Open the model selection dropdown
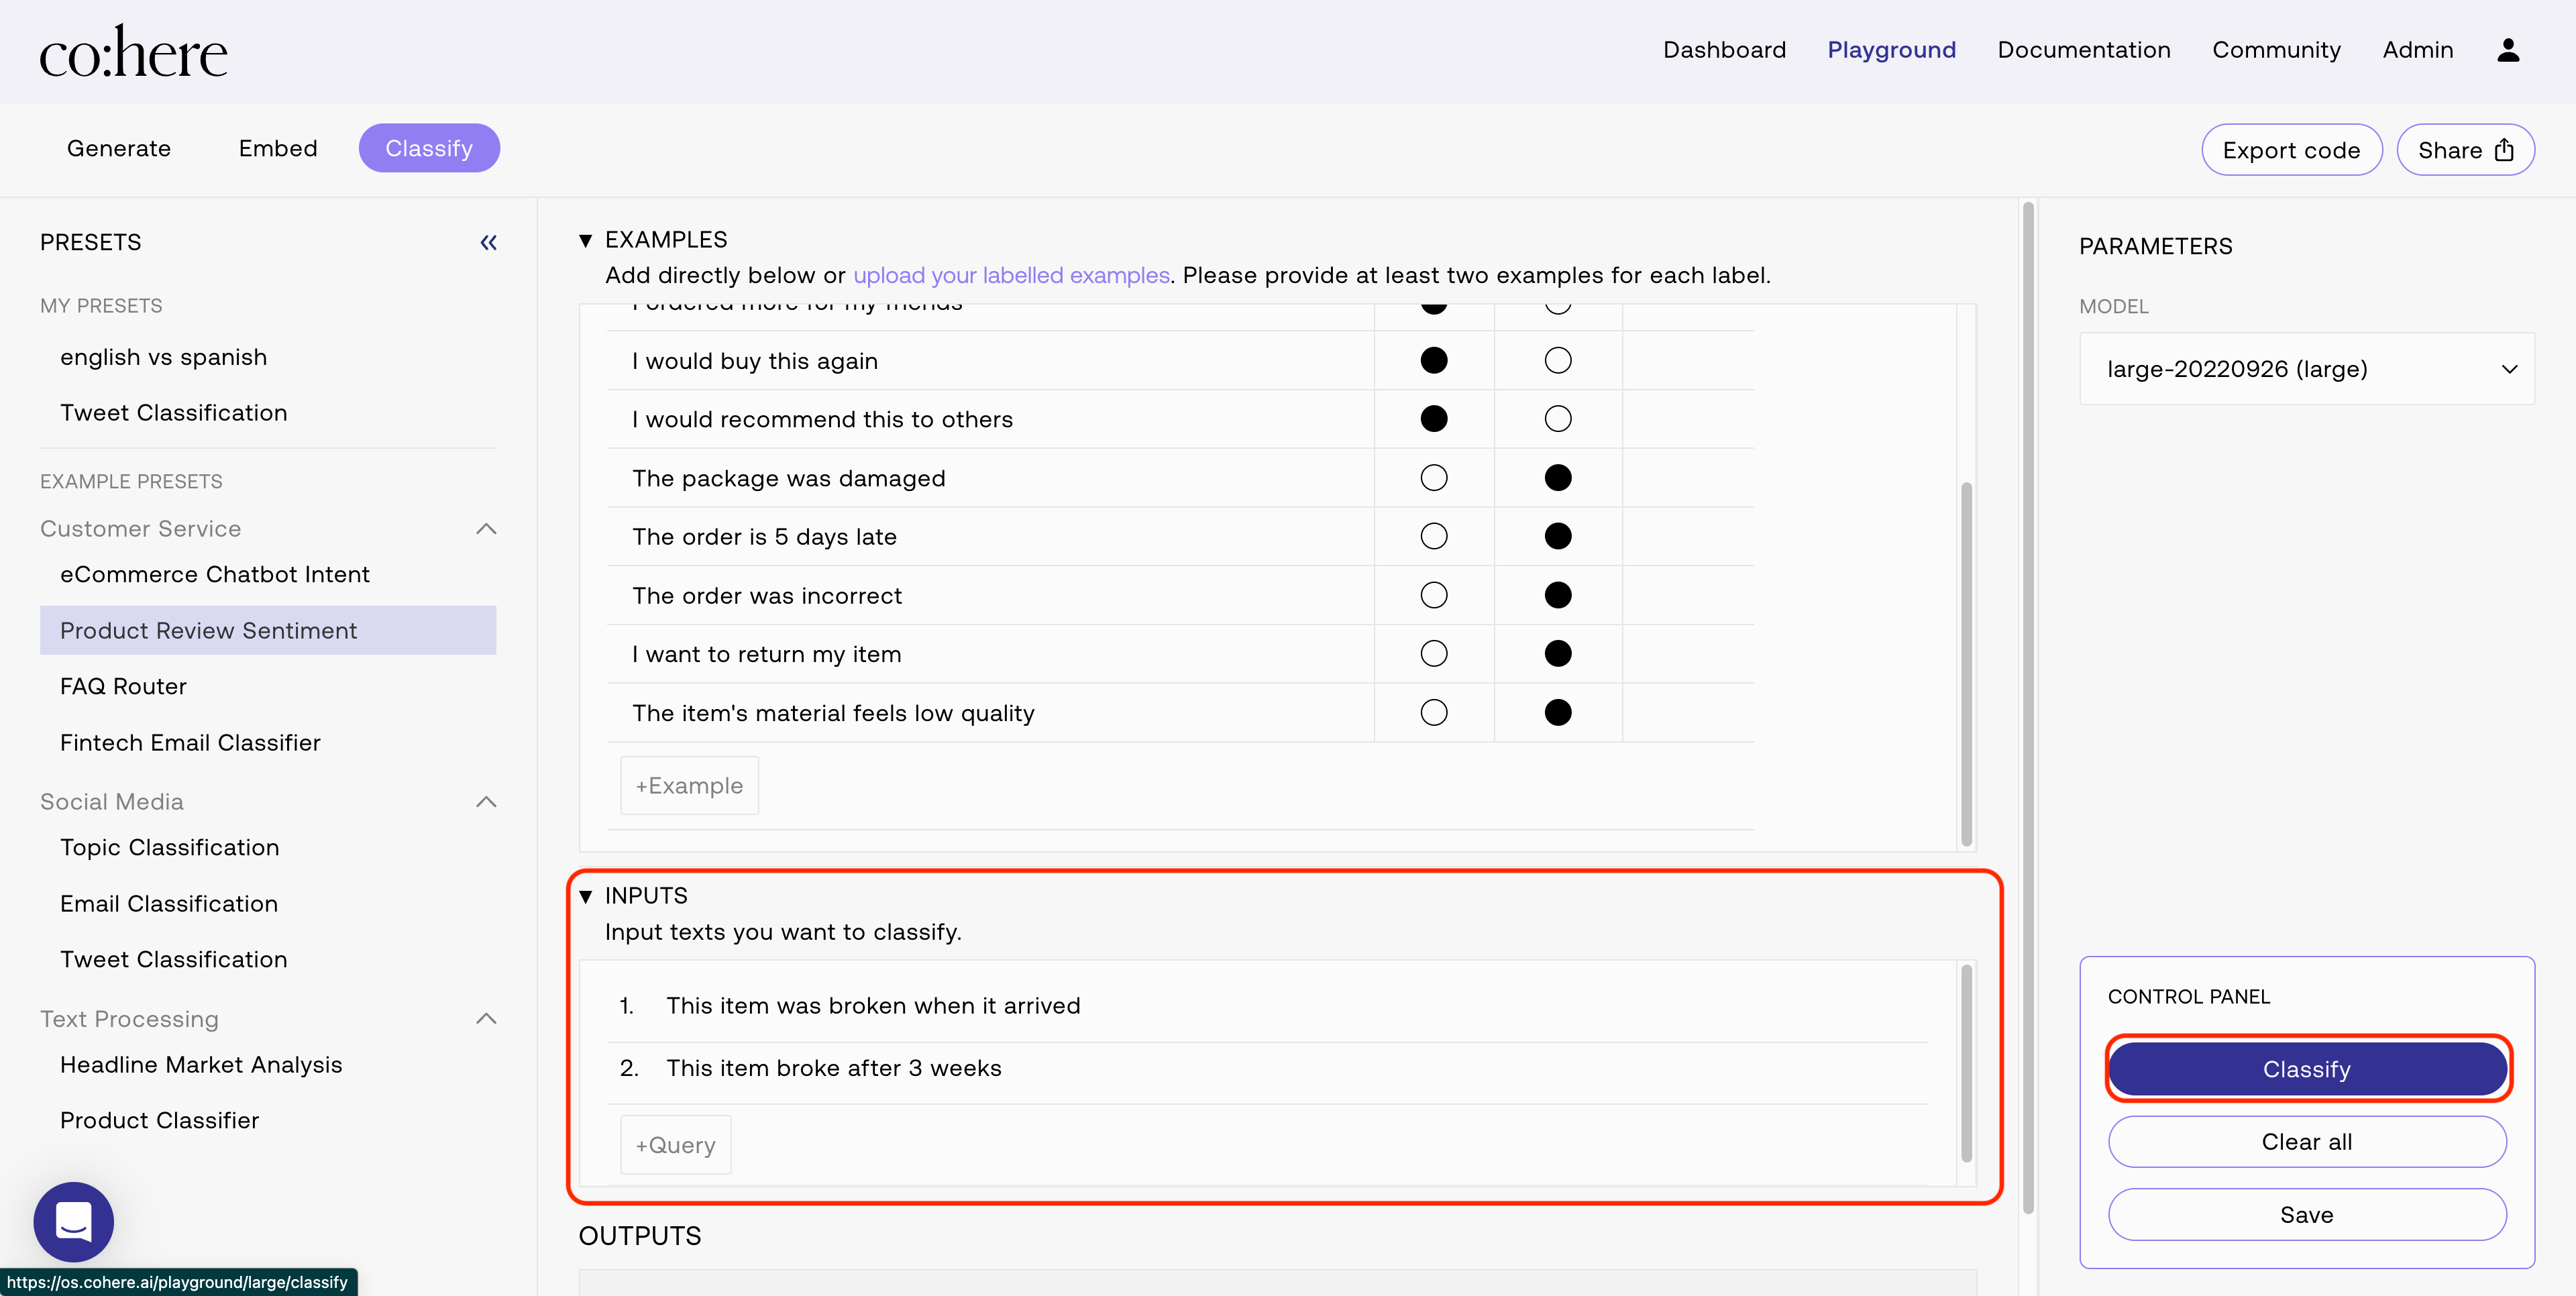2576x1296 pixels. (2306, 369)
